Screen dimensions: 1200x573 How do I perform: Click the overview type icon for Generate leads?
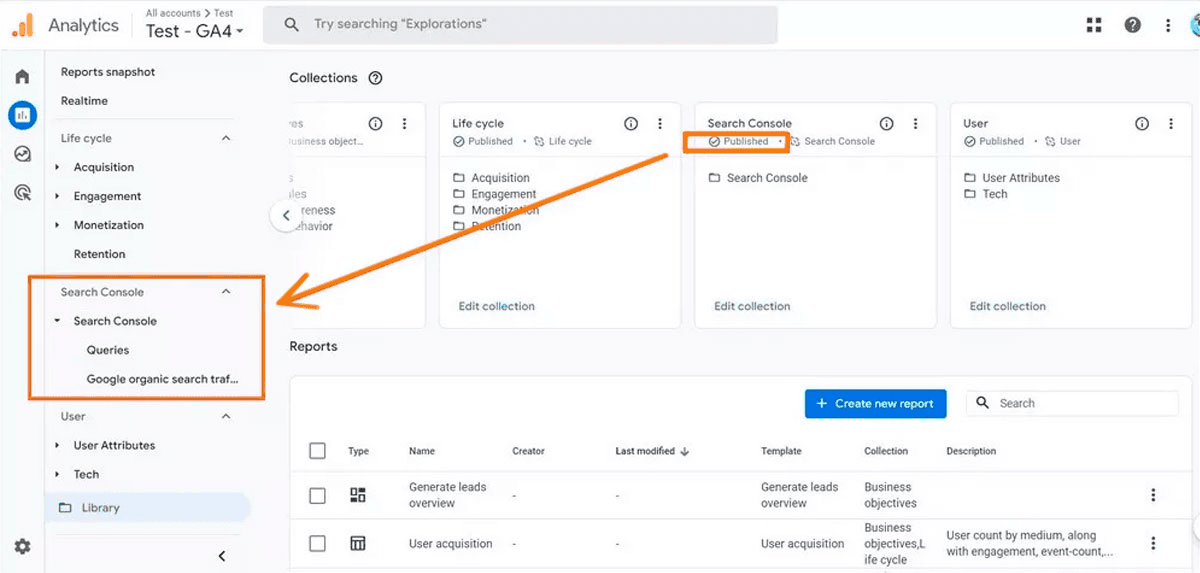click(x=357, y=495)
